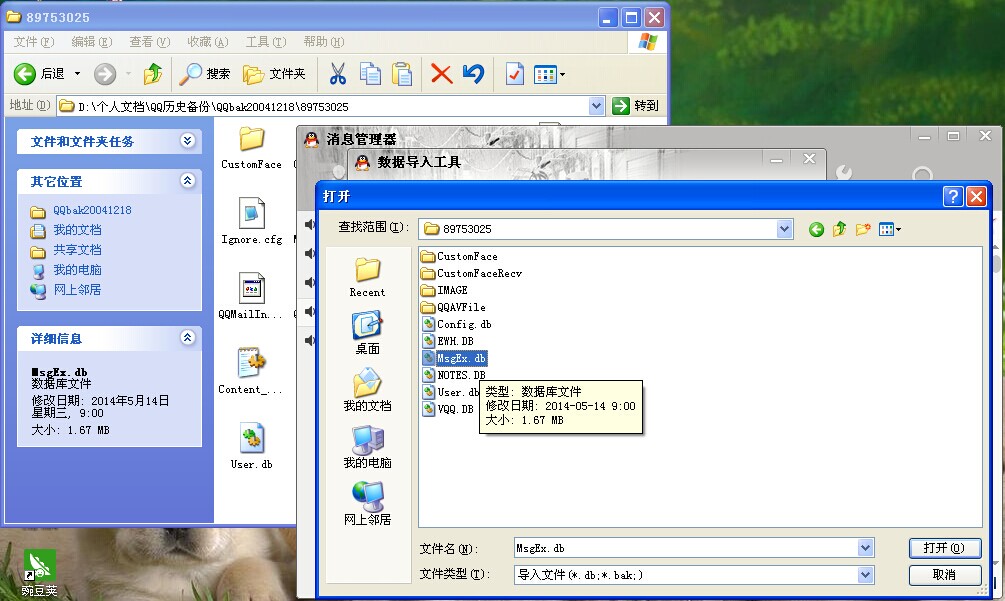Click the dialog help question mark button
The image size is (1005, 601).
(x=953, y=196)
